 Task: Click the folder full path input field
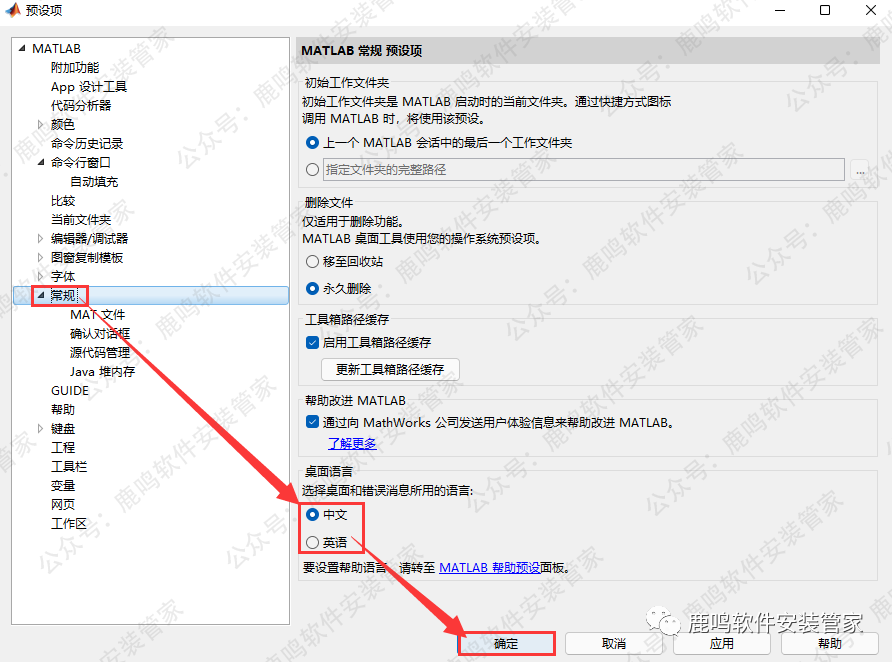(584, 169)
